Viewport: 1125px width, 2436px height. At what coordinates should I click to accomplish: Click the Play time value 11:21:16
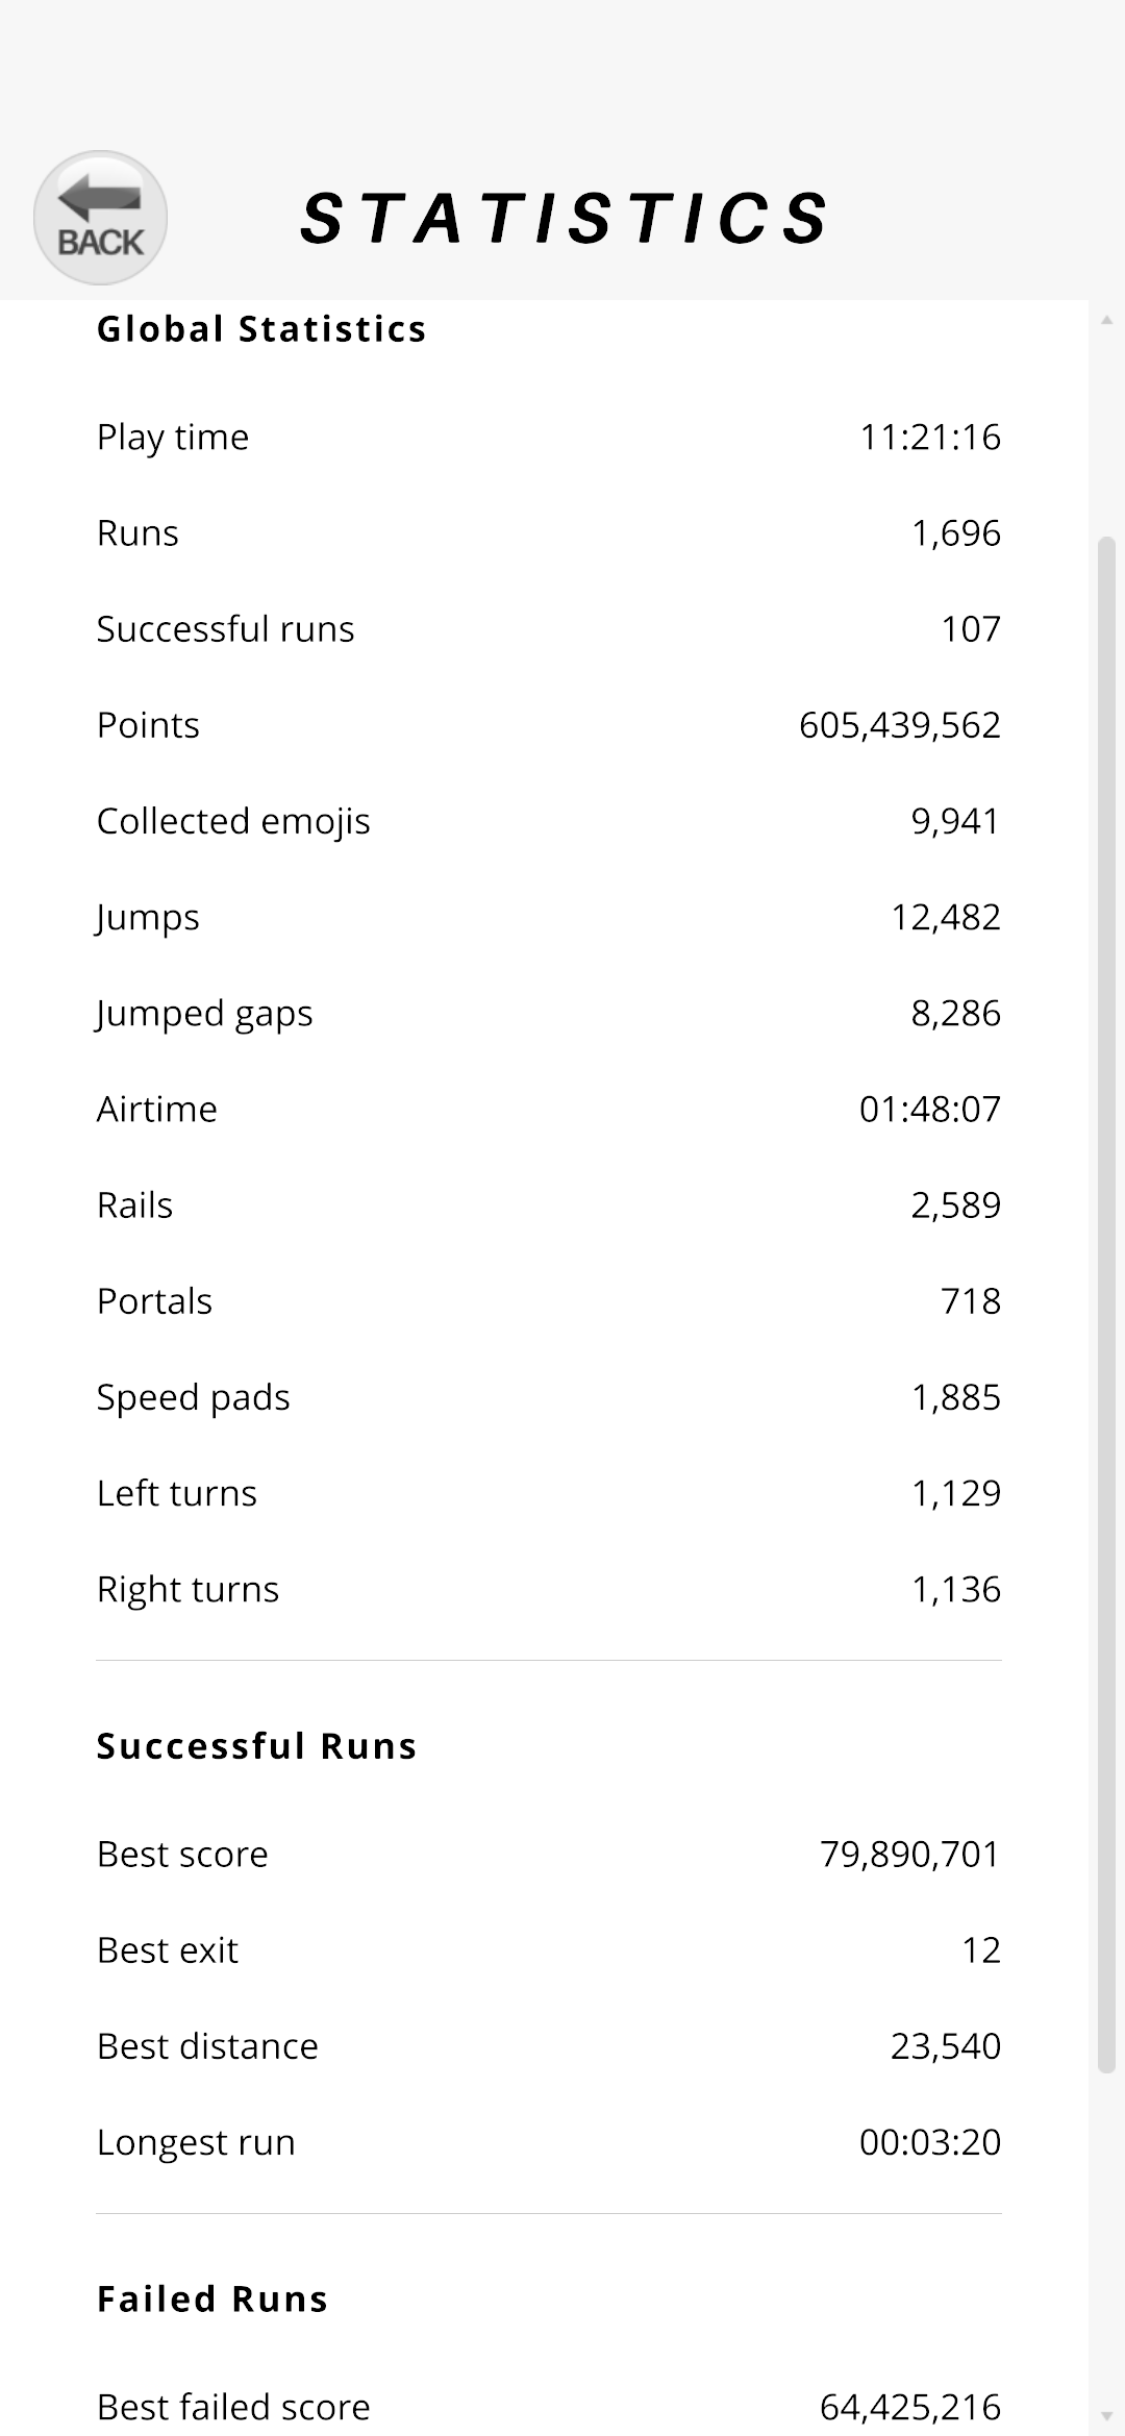click(x=930, y=437)
